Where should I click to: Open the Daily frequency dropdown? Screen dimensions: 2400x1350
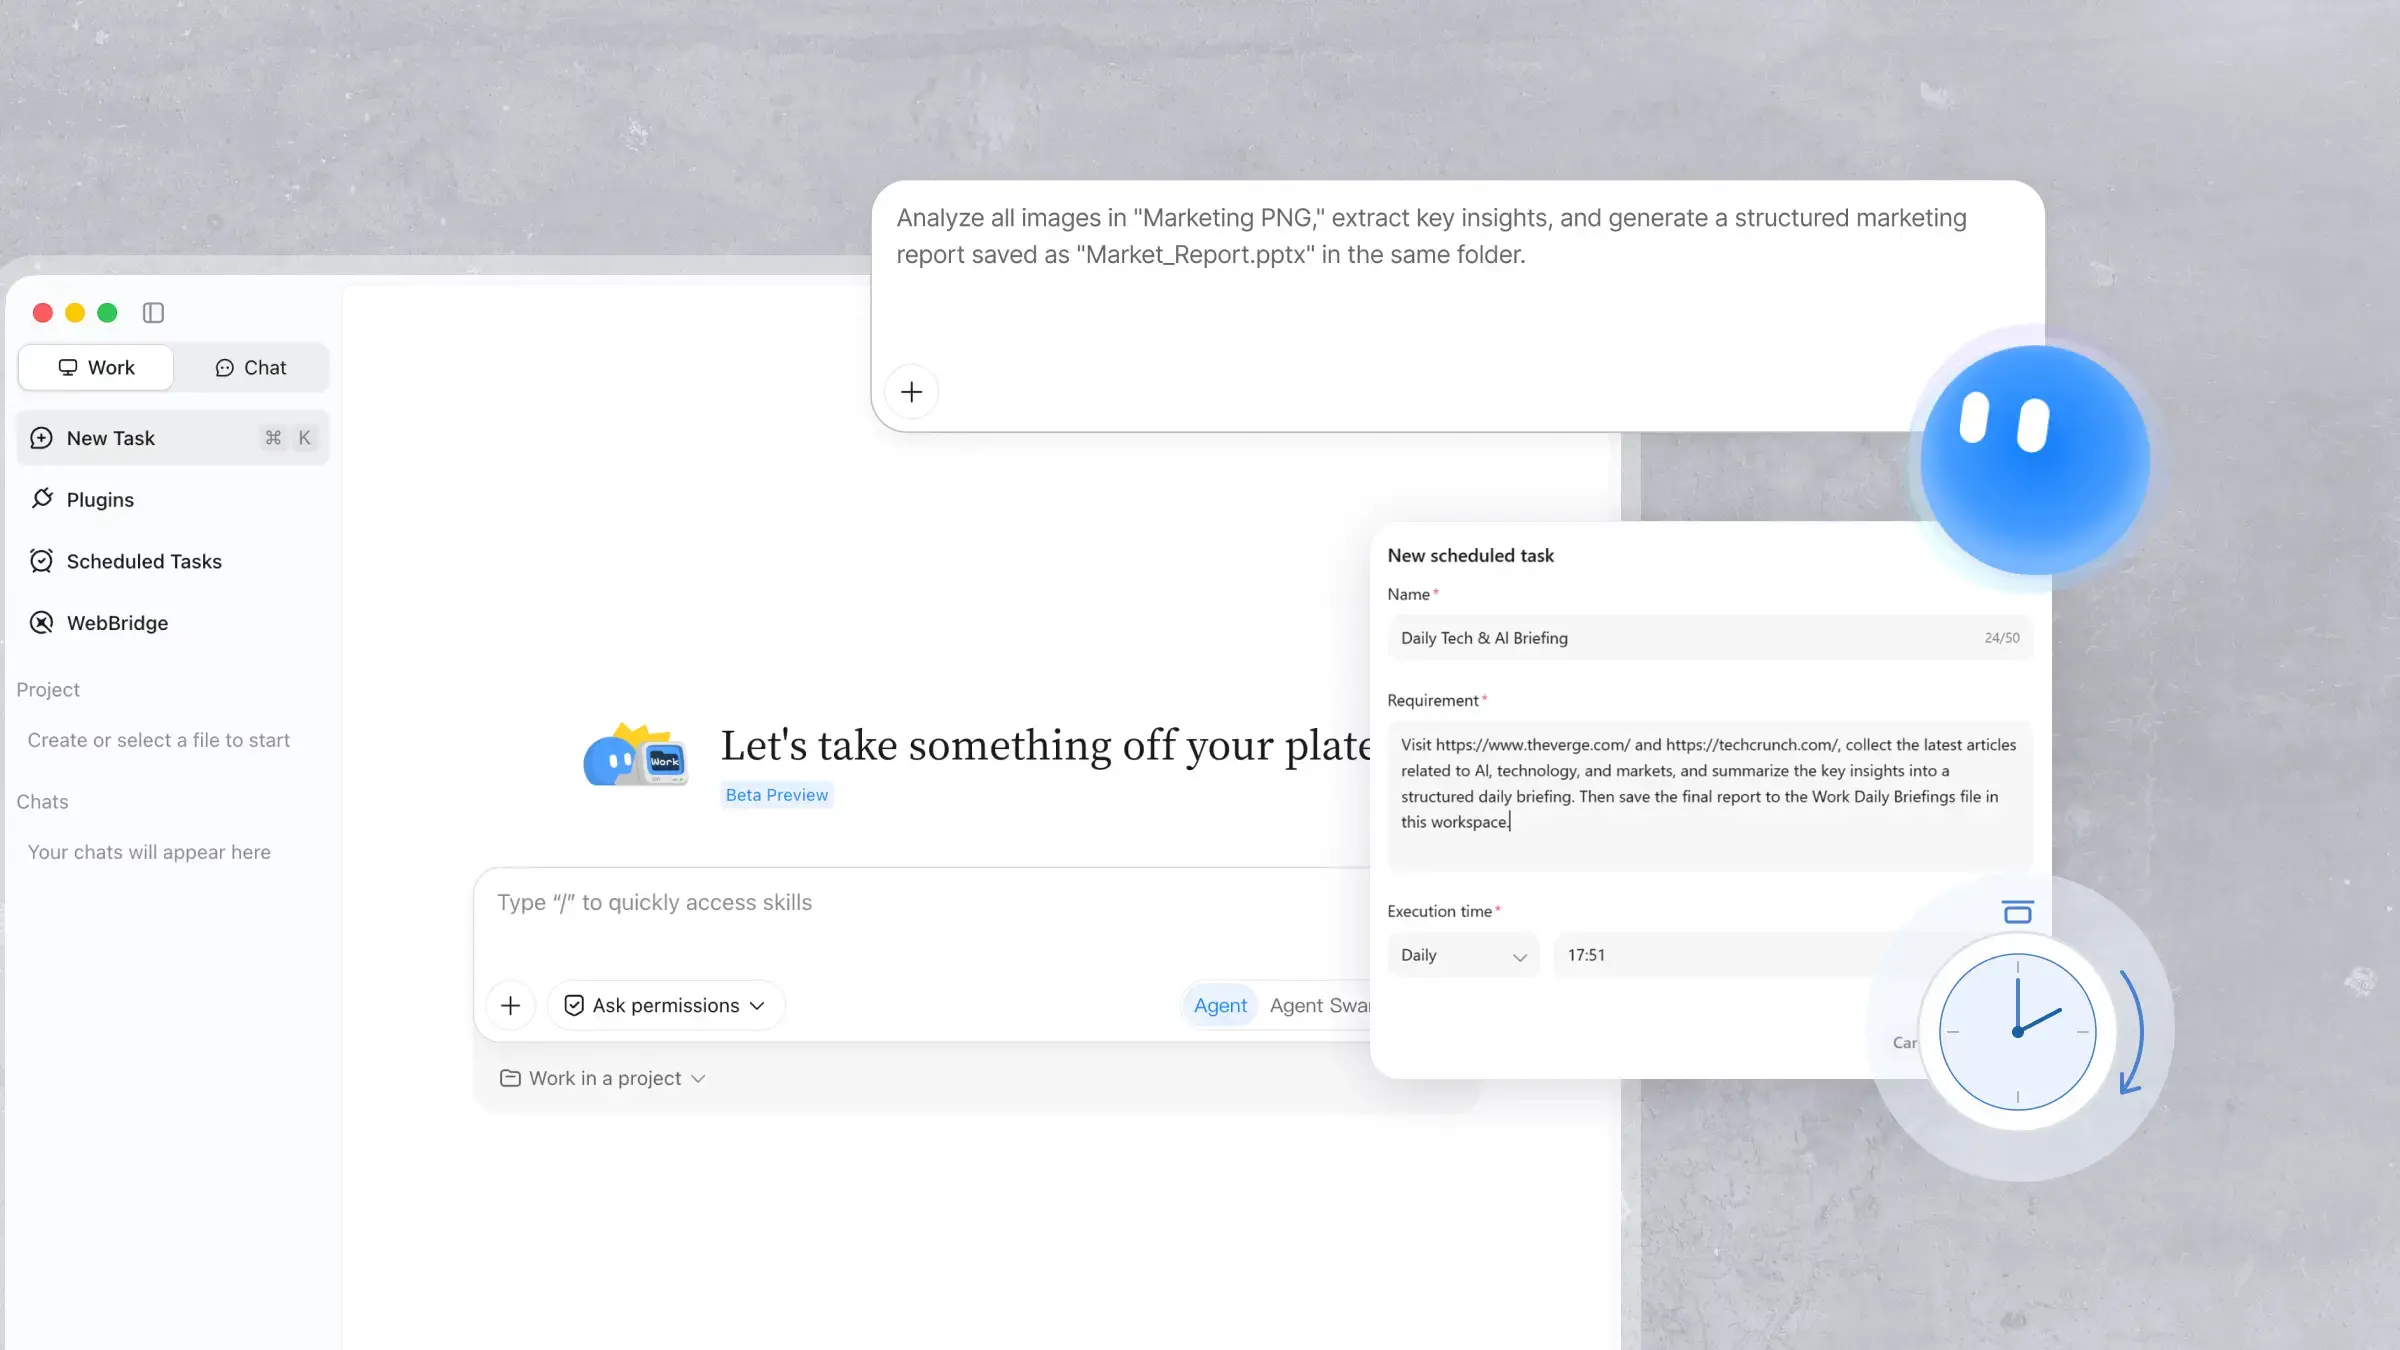(1463, 955)
